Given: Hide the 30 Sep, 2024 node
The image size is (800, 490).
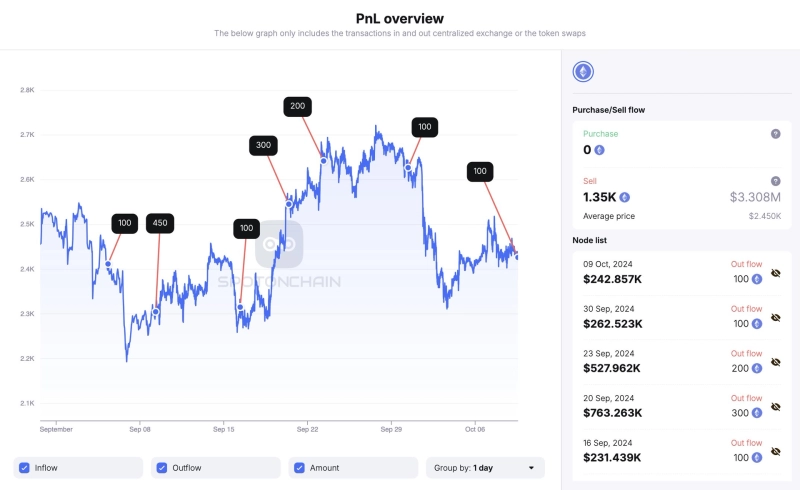Looking at the screenshot, I should click(775, 318).
